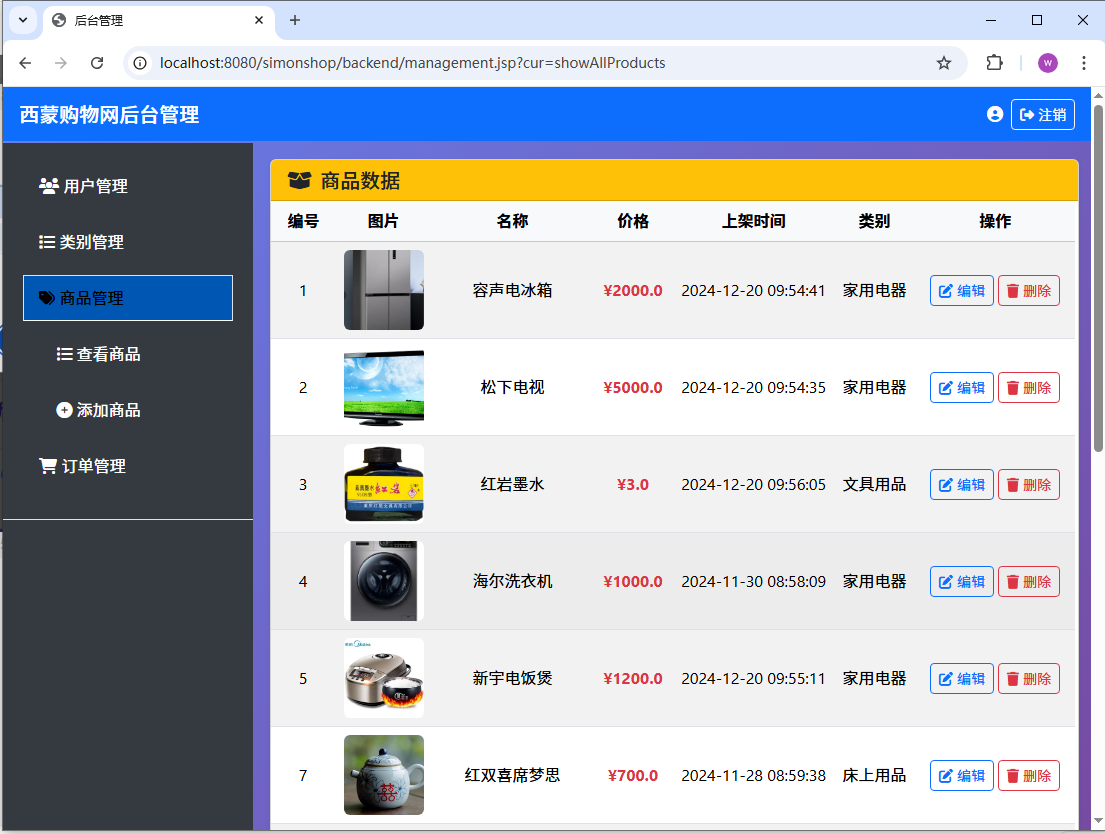Delete the 红双喜席梦思 product
1105x834 pixels.
click(x=1029, y=775)
